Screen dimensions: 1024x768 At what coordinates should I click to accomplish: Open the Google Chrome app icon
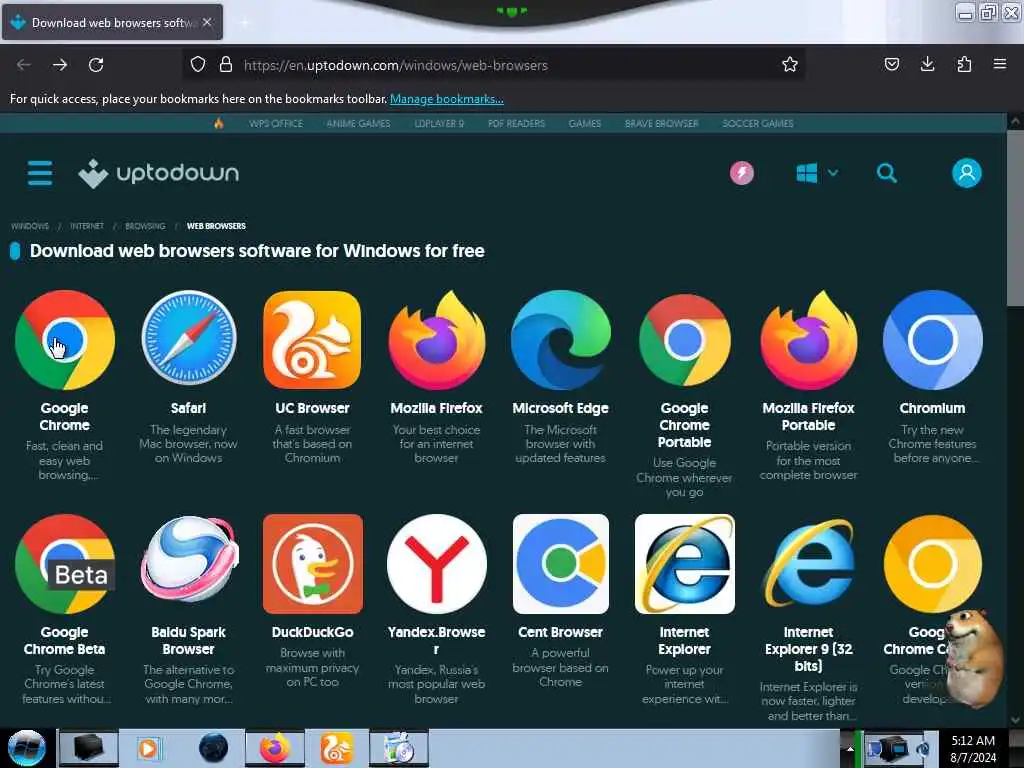[65, 340]
